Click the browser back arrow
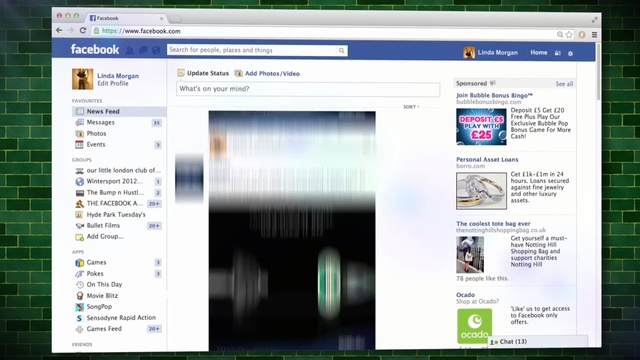 pyautogui.click(x=59, y=30)
